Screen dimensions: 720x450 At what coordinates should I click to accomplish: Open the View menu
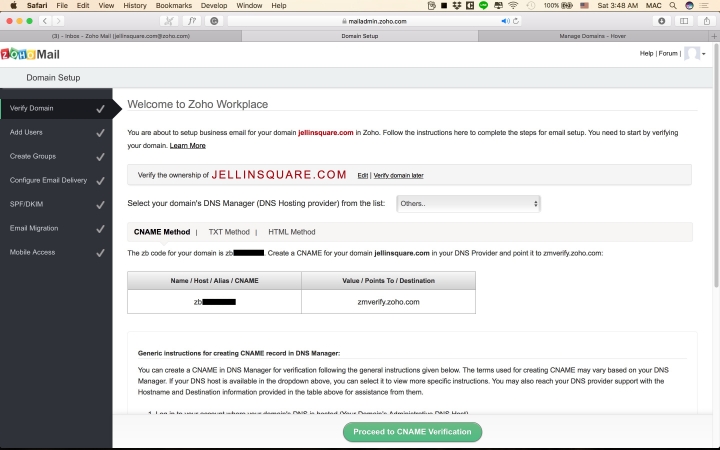(106, 6)
